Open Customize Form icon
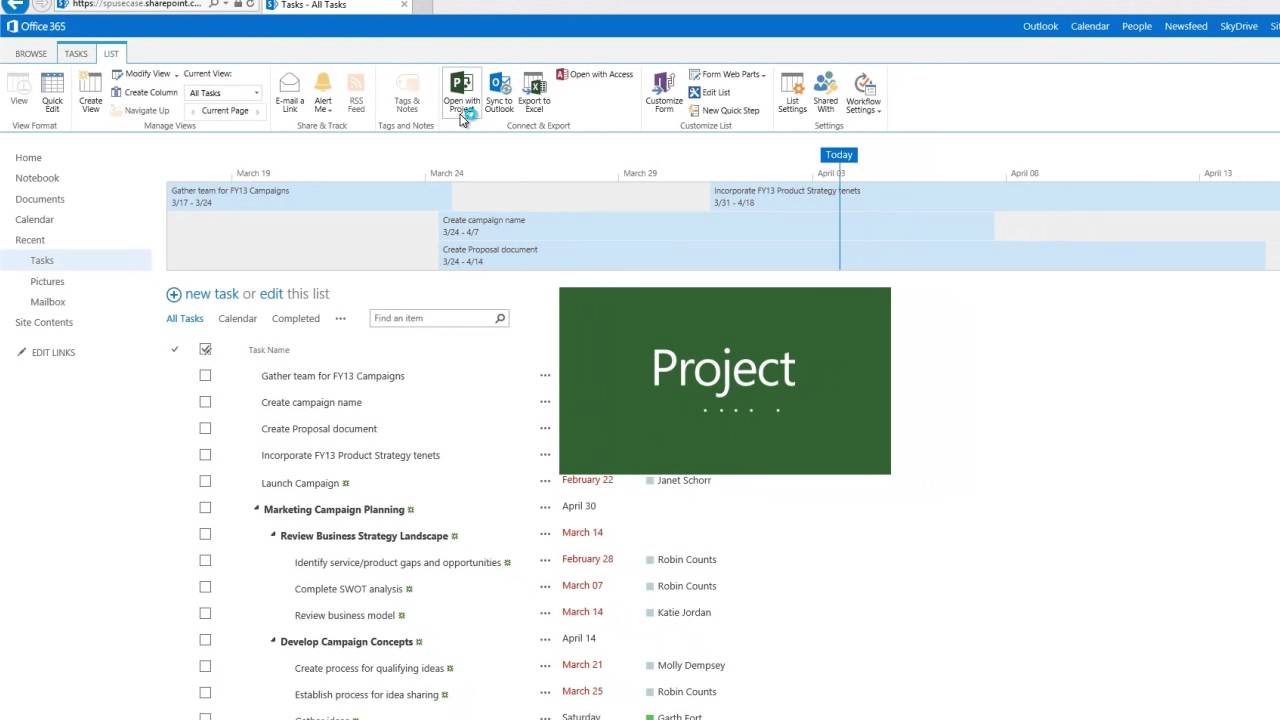The height and width of the screenshot is (720, 1280). (x=664, y=93)
